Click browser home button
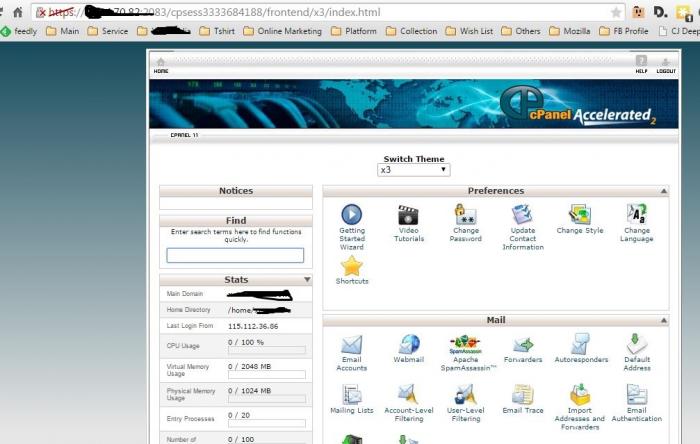Image resolution: width=700 pixels, height=444 pixels. (x=18, y=12)
